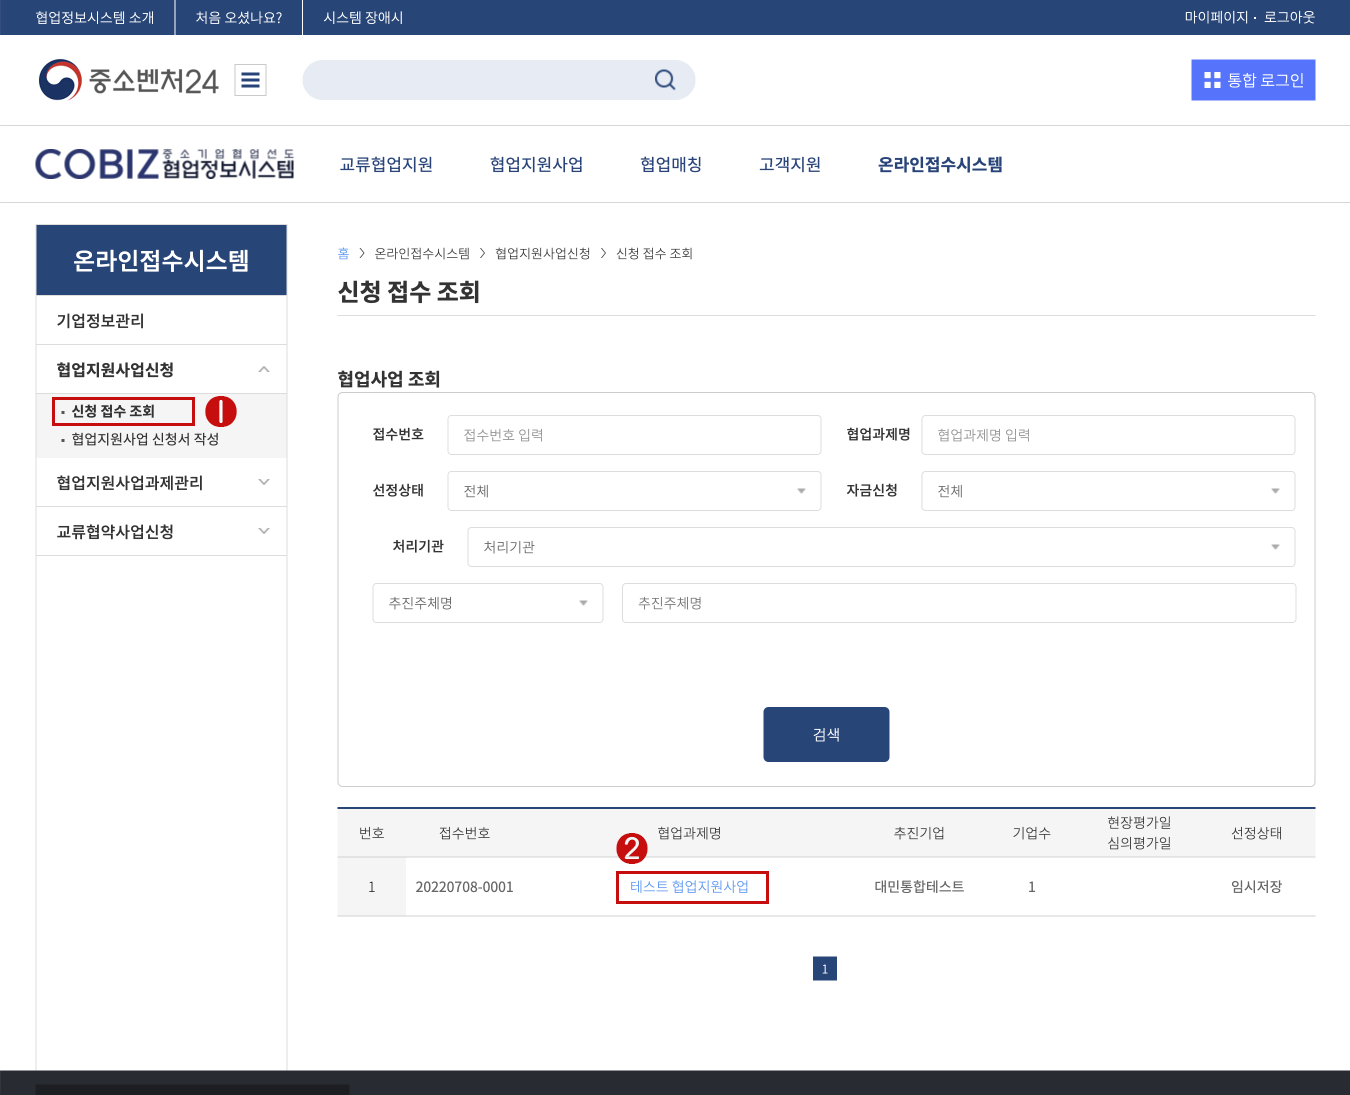Click 협업과제명 column header
1350x1095 pixels.
(x=689, y=833)
